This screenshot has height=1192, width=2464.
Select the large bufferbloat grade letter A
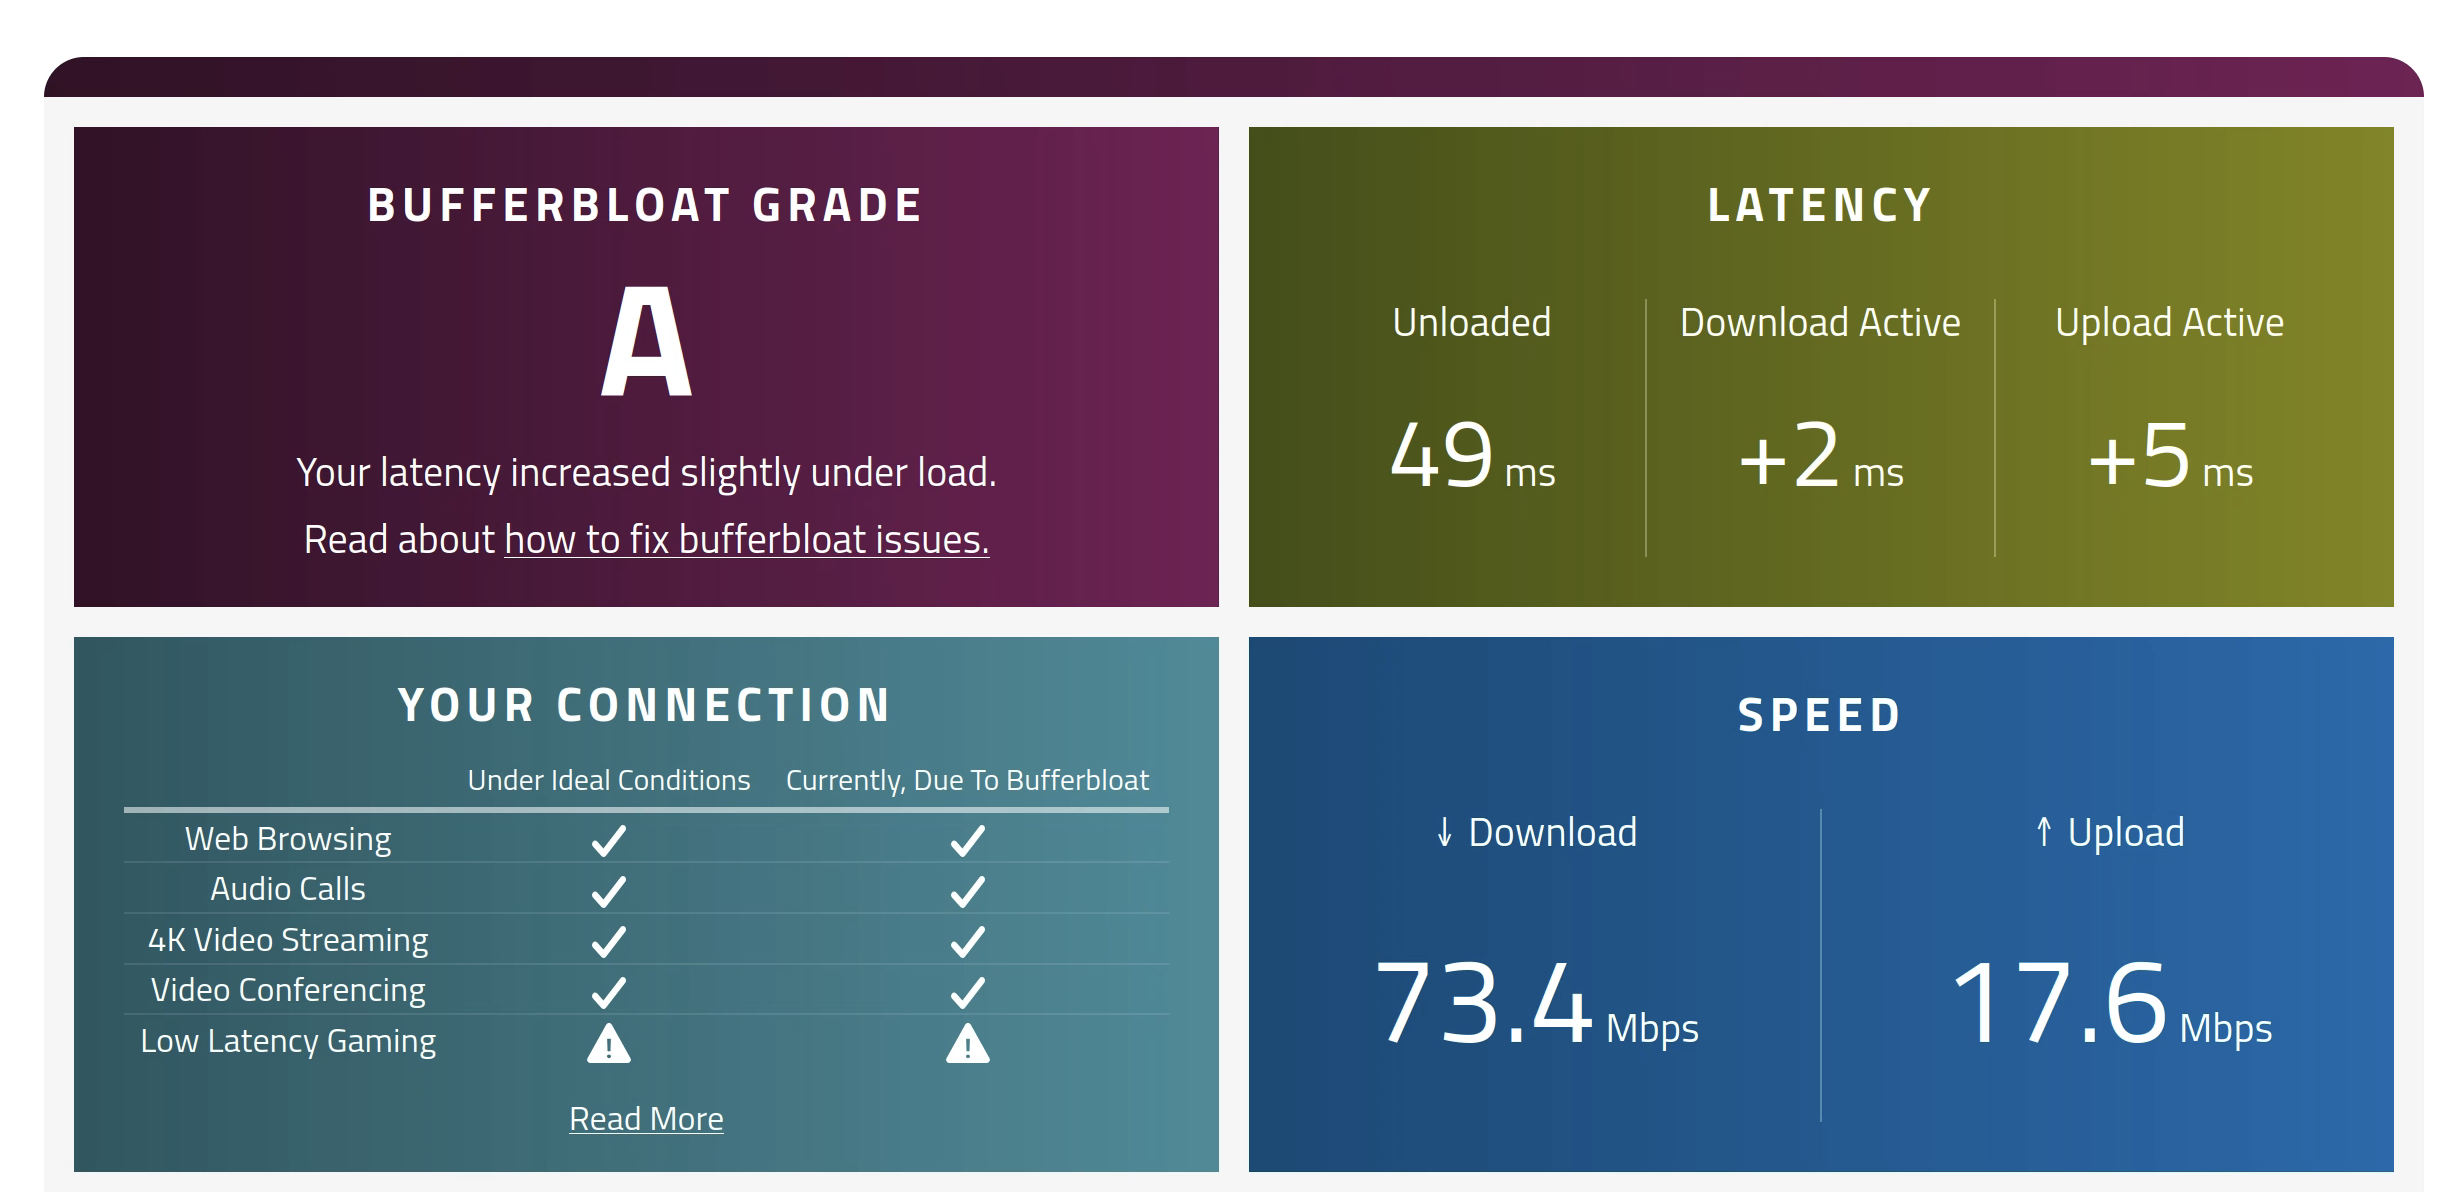tap(646, 341)
